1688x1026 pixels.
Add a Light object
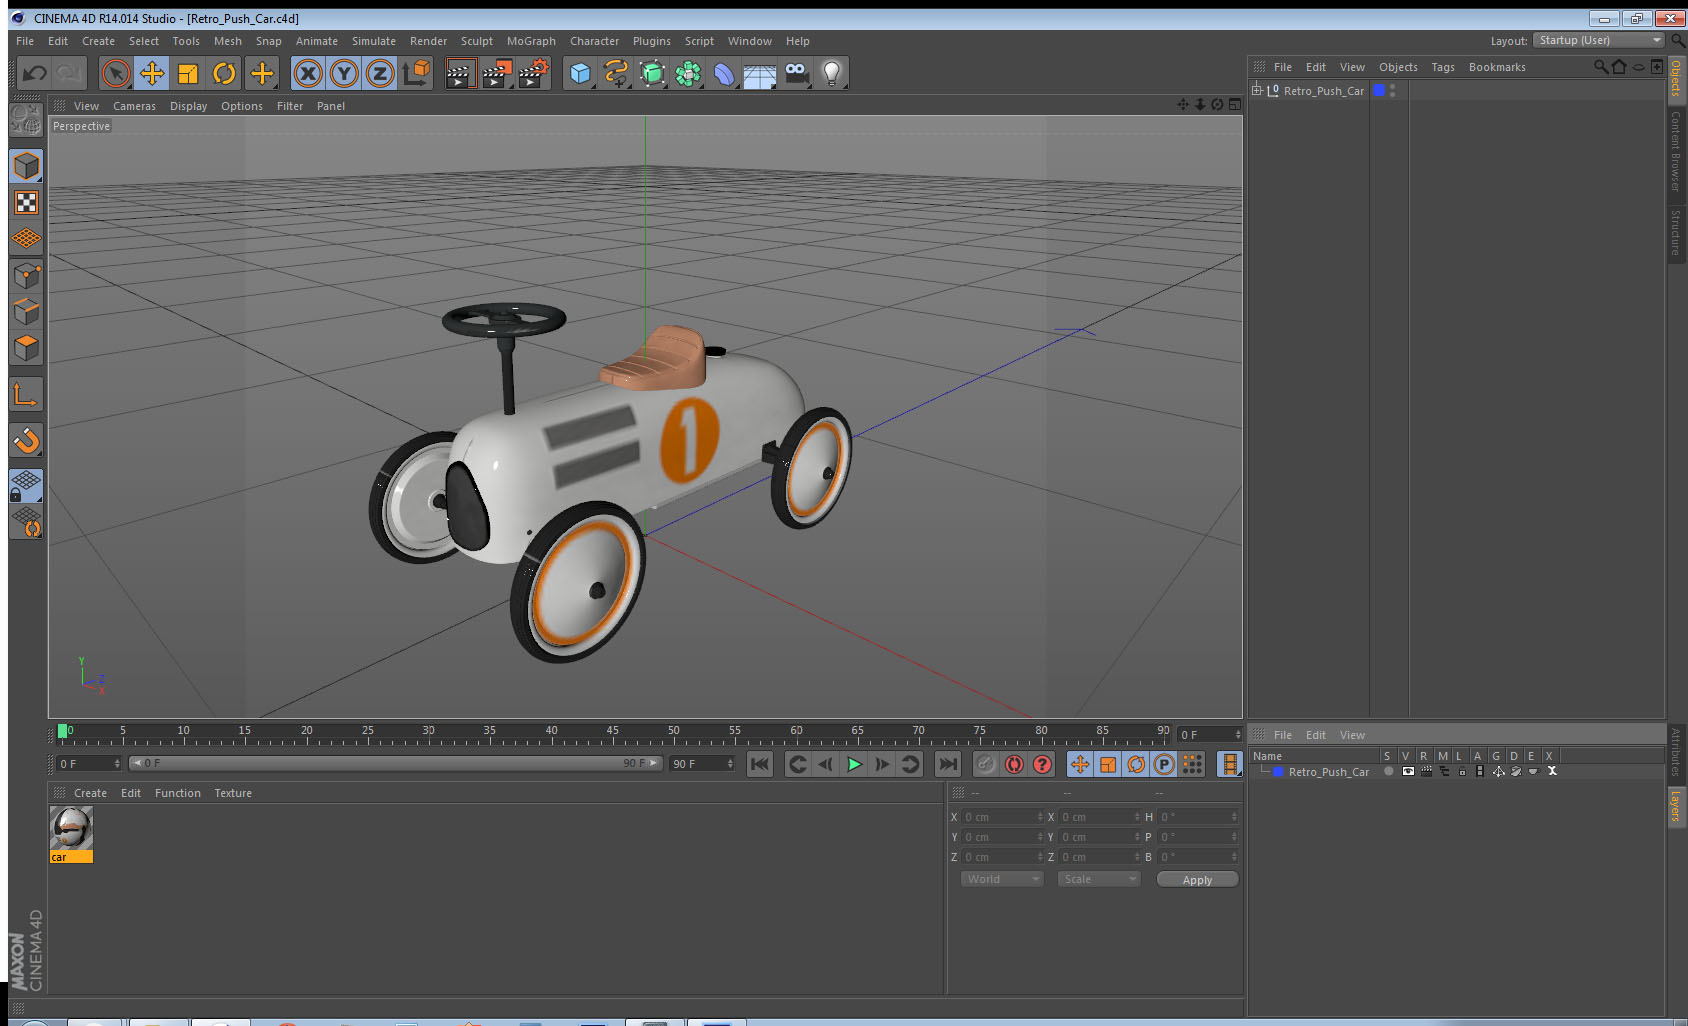[x=832, y=73]
